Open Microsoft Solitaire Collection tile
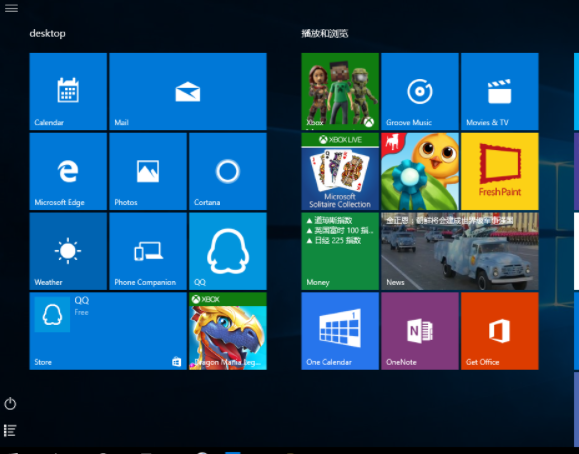The width and height of the screenshot is (579, 454). [340, 171]
